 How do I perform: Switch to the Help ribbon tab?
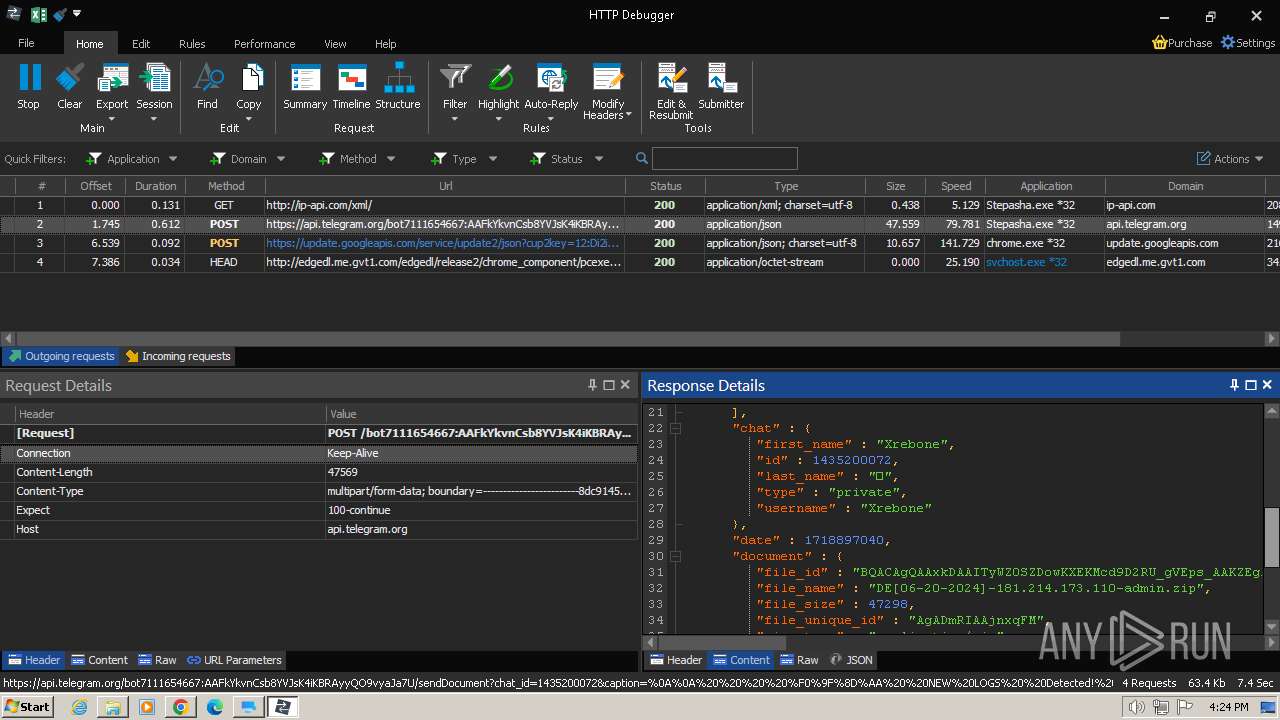(385, 44)
